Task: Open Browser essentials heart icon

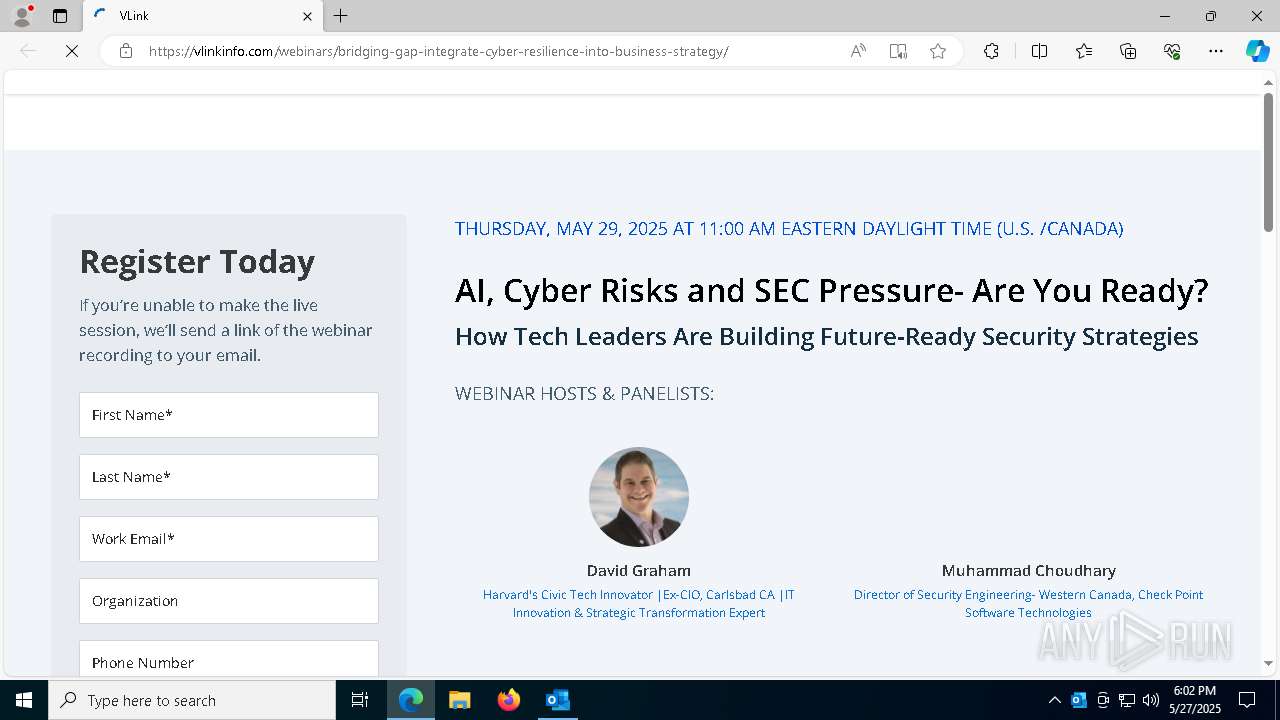Action: coord(1172,51)
